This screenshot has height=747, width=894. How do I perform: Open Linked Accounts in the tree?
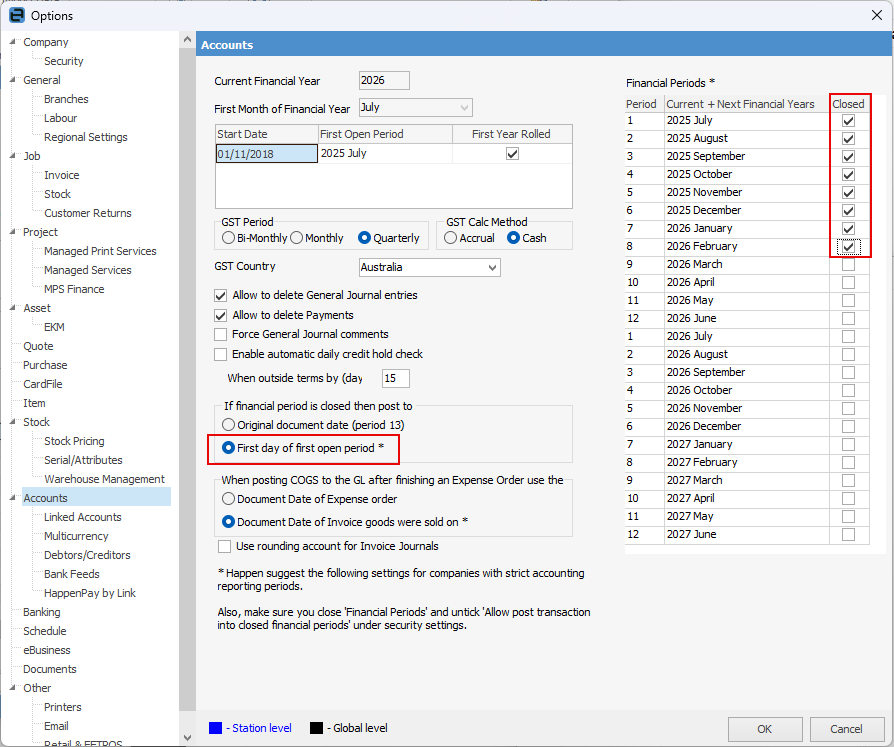point(82,517)
